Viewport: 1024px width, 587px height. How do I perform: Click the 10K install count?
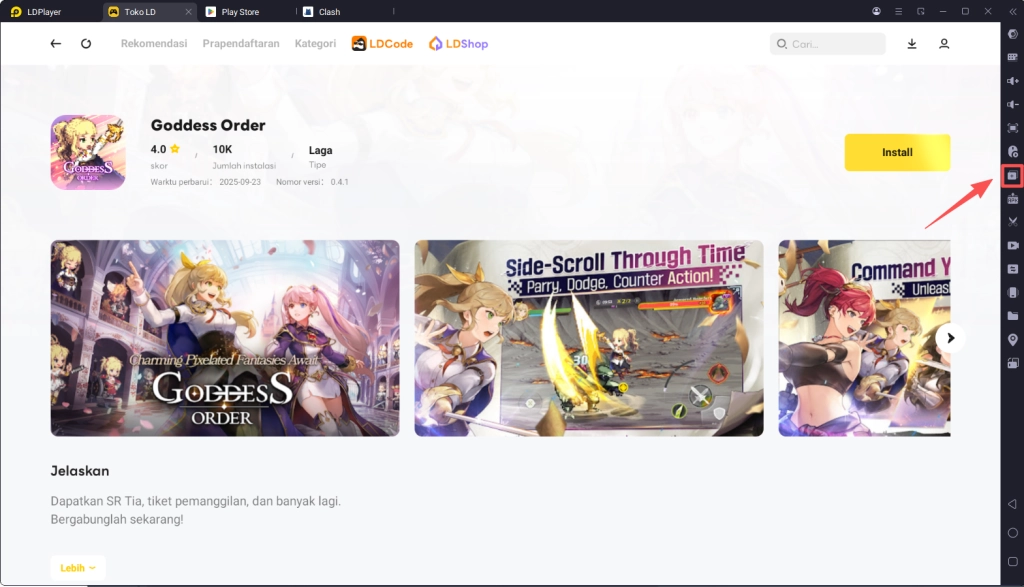coord(222,150)
